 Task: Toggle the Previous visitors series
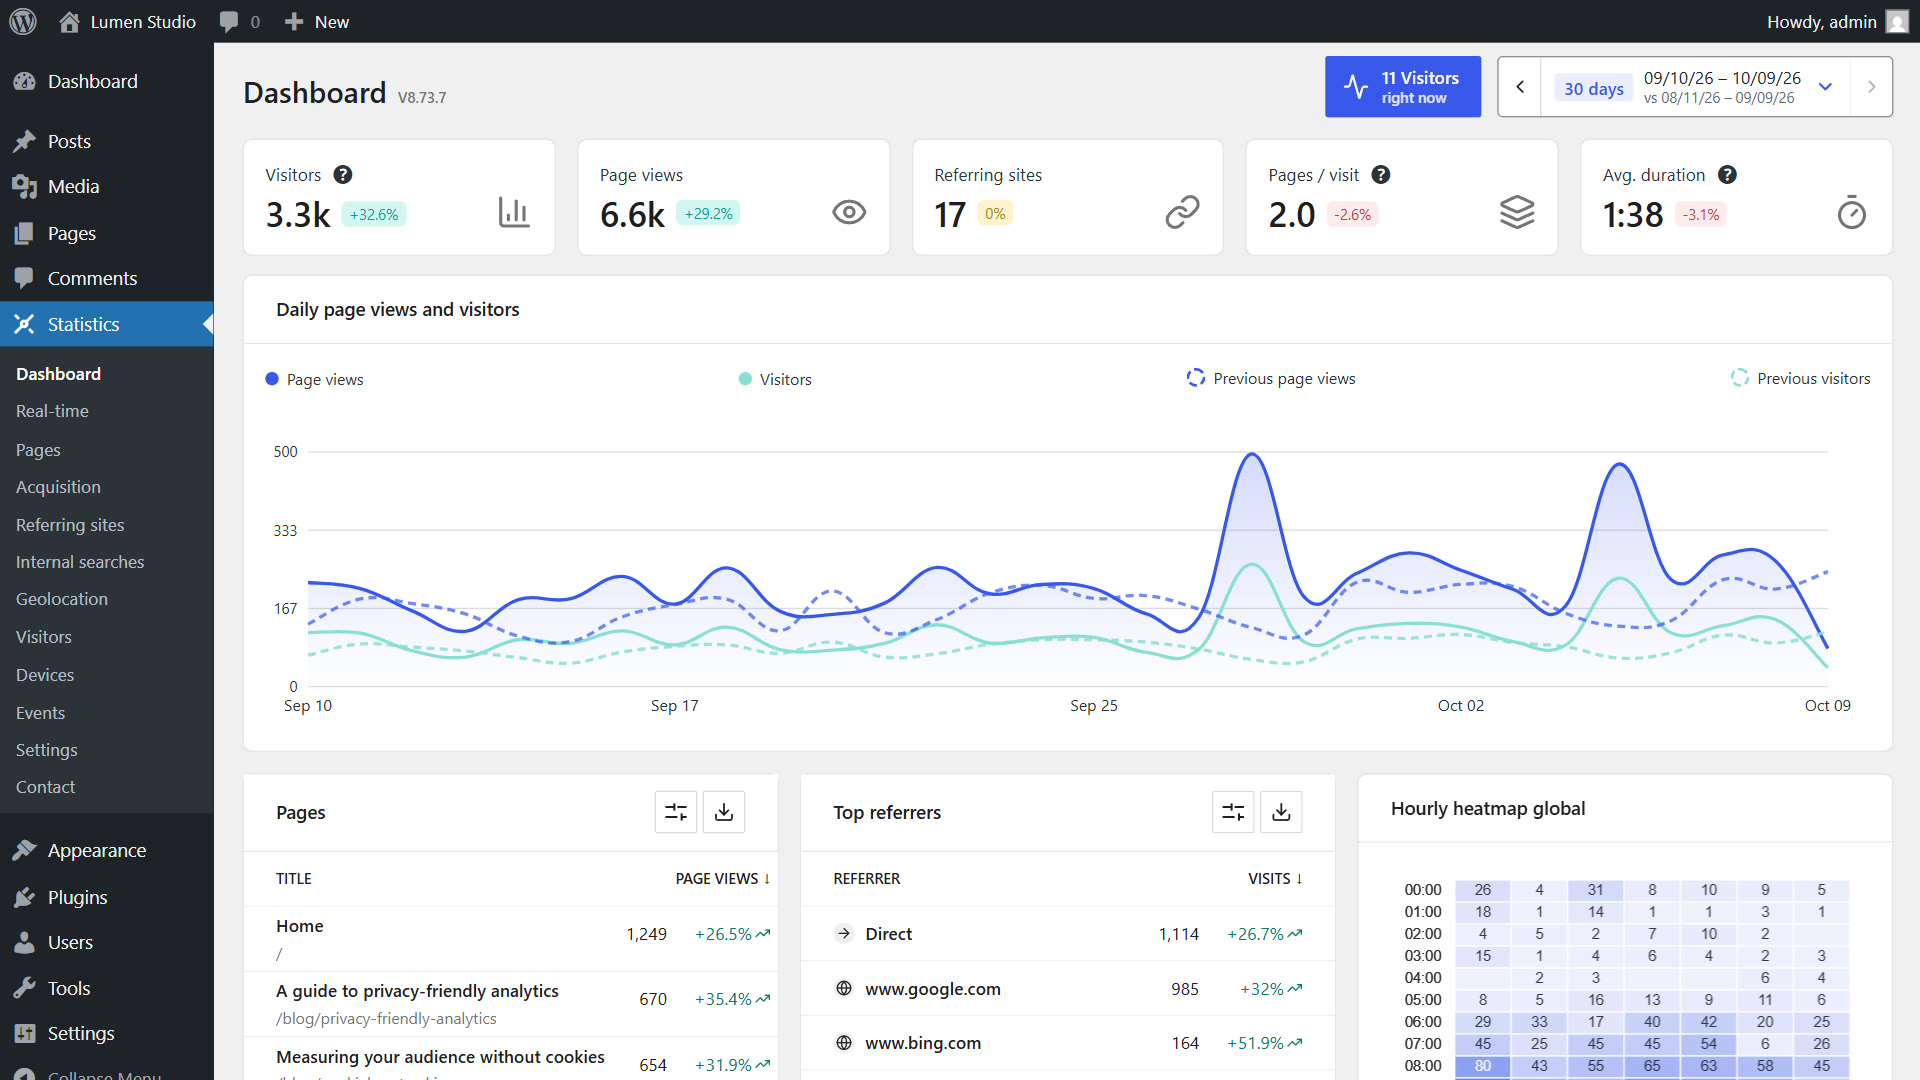tap(1801, 378)
